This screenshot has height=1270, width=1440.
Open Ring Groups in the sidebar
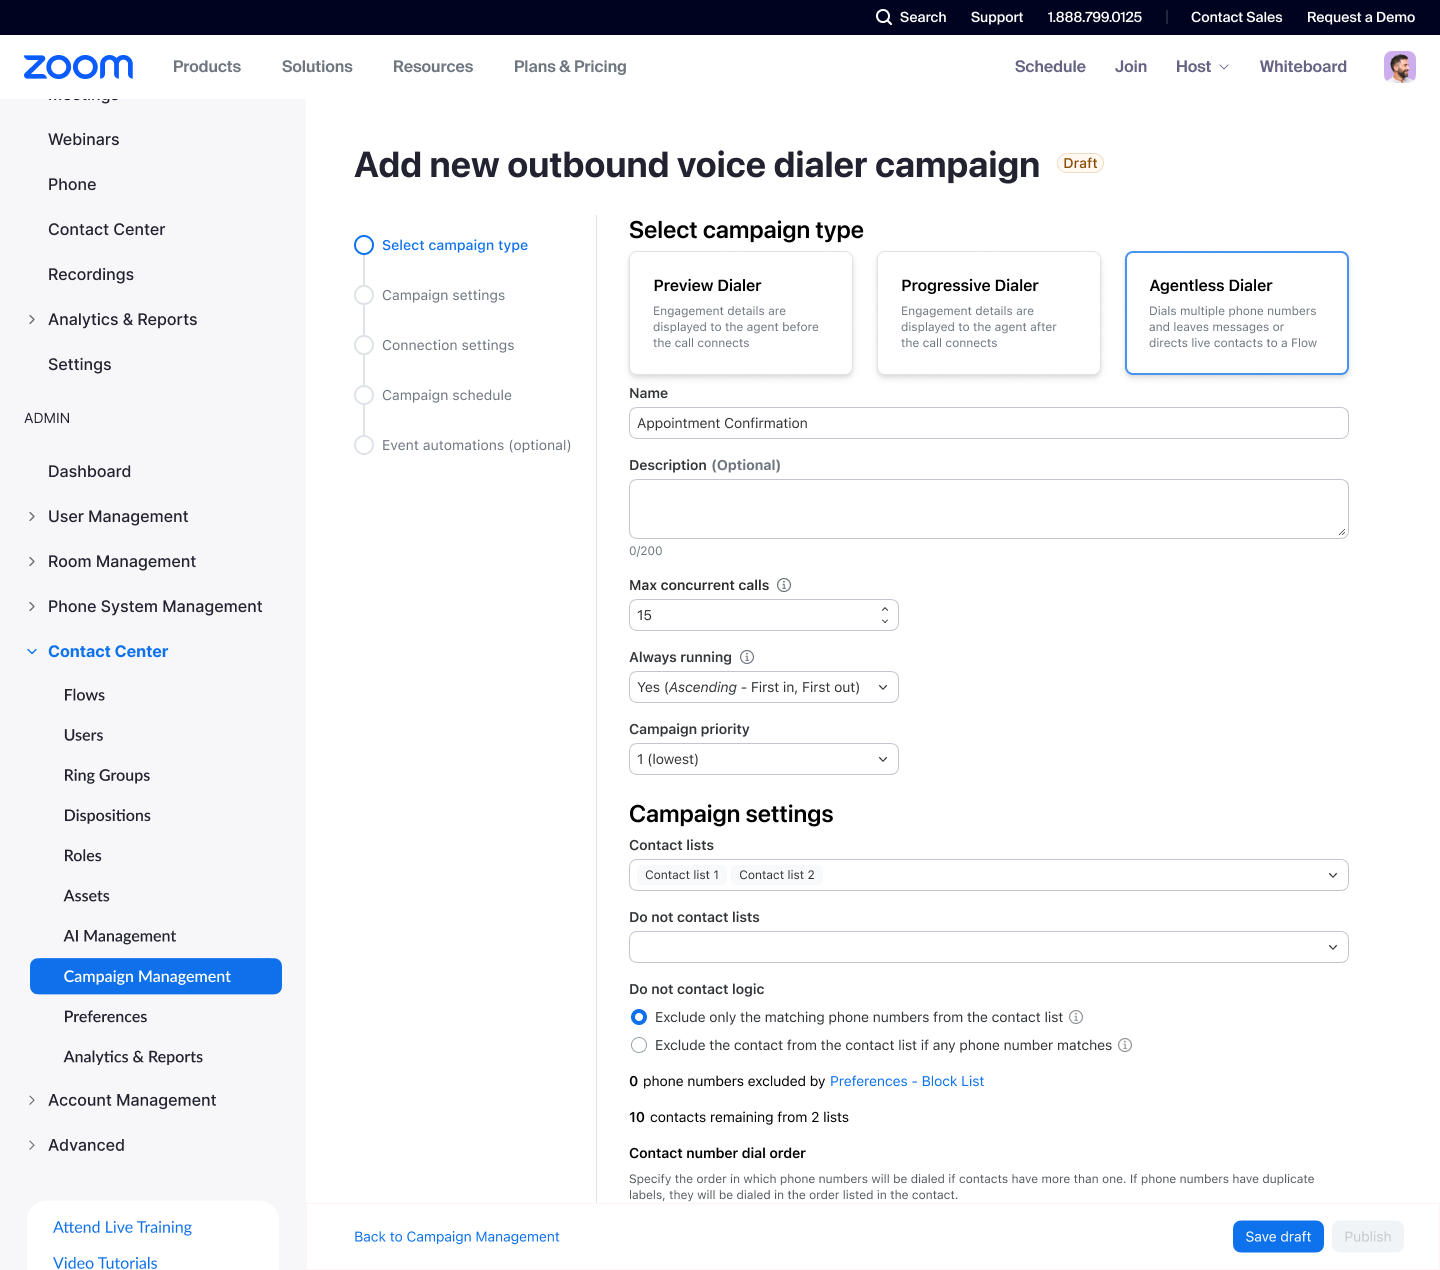(x=107, y=775)
